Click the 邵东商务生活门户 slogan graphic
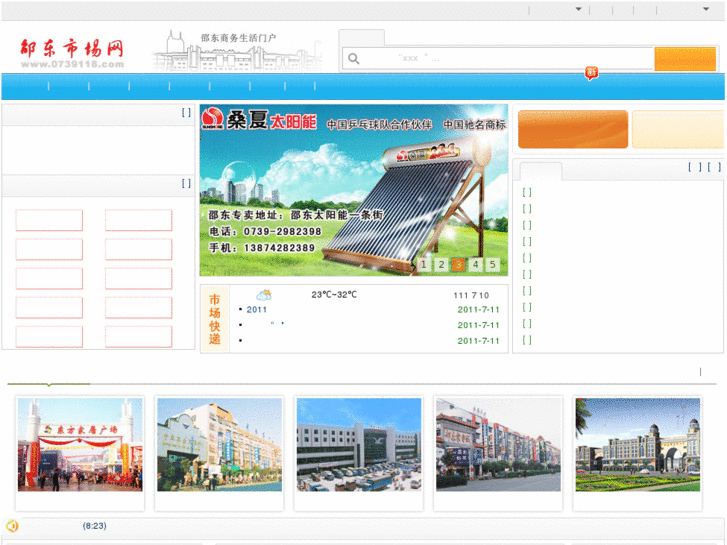The width and height of the screenshot is (727, 545). [237, 51]
